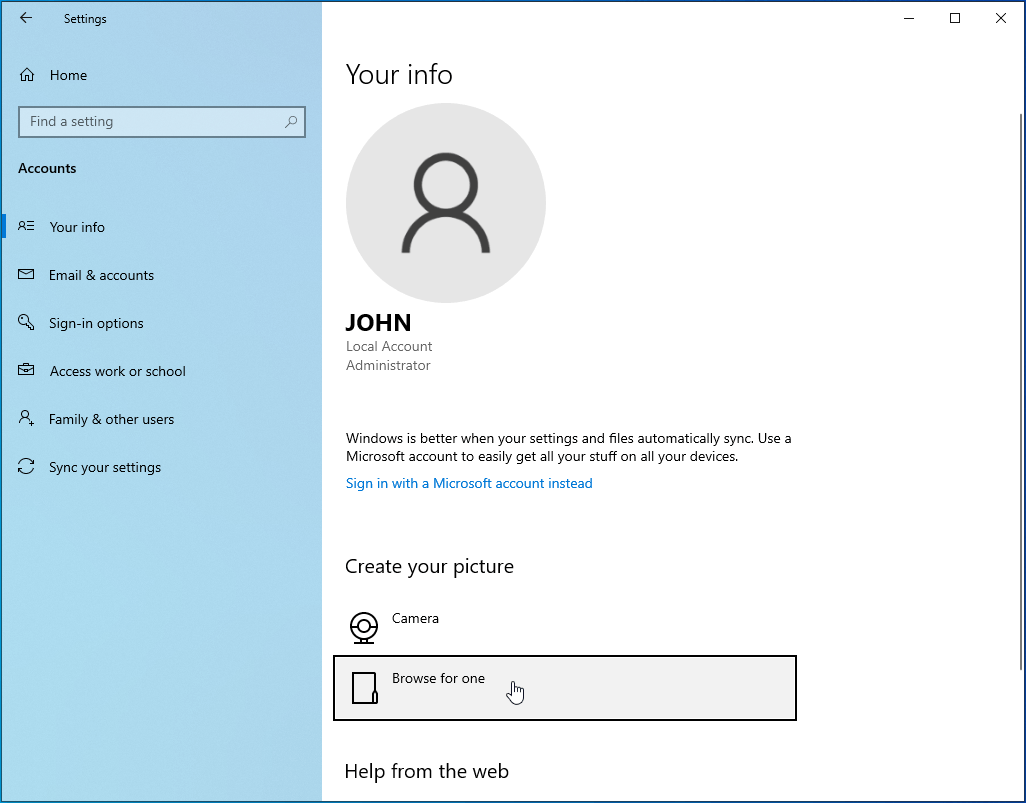Select Family & other users
Viewport: 1026px width, 803px height.
tap(111, 419)
